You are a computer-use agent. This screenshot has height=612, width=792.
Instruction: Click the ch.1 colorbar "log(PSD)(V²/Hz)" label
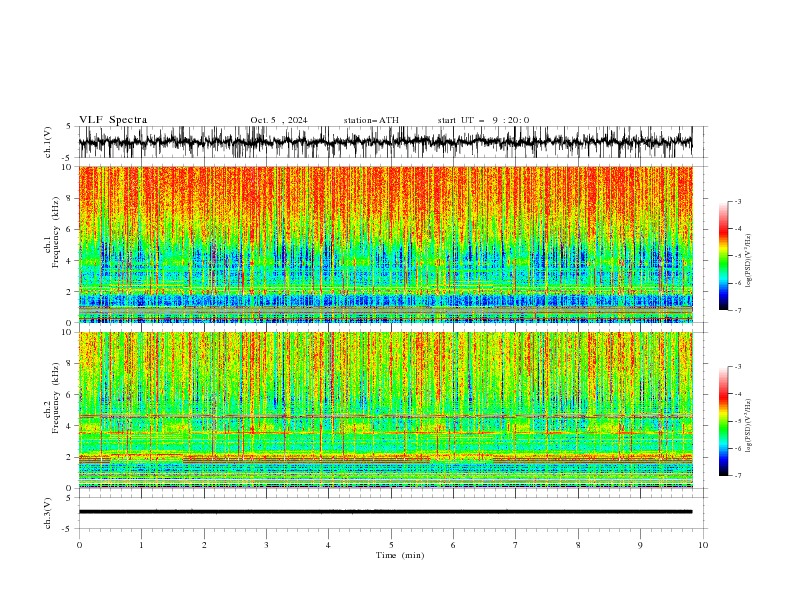click(748, 261)
